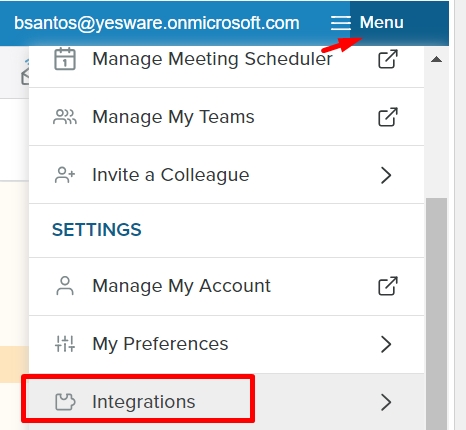Screen dimensions: 466x430
Task: Click the calendar icon for Meeting Scheduler
Action: 65,59
